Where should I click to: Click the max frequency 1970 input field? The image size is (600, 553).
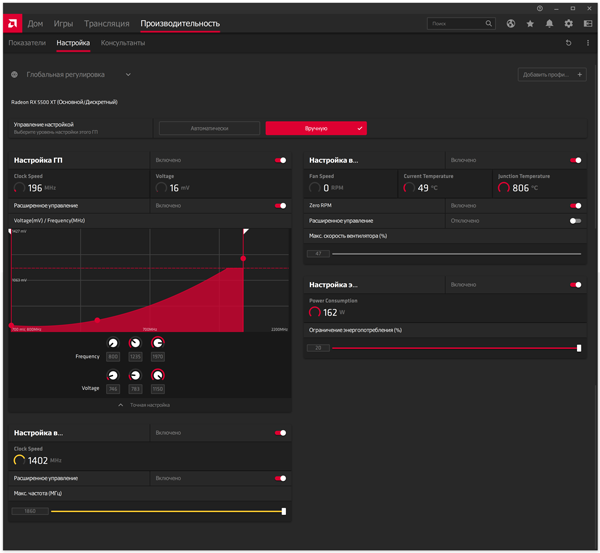click(x=158, y=357)
